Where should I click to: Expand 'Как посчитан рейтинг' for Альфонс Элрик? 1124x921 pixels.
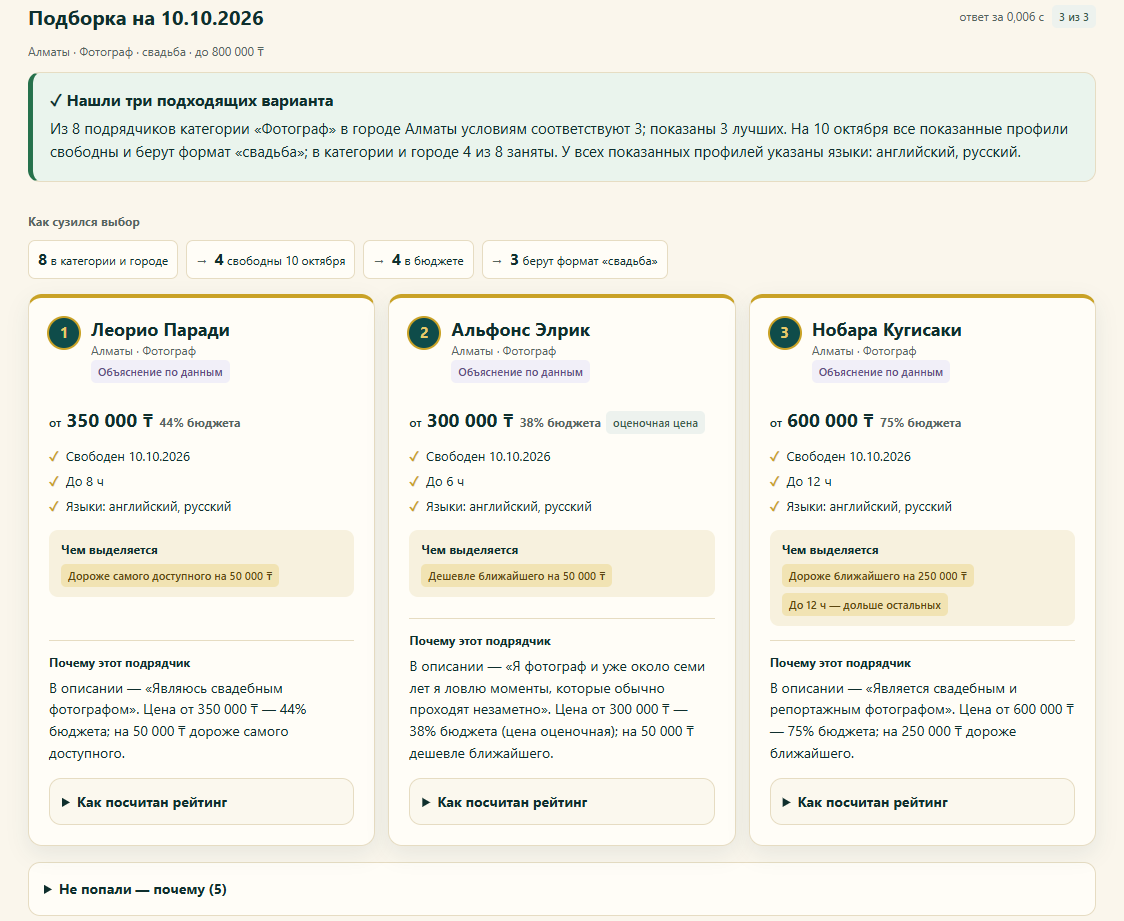[x=561, y=802]
